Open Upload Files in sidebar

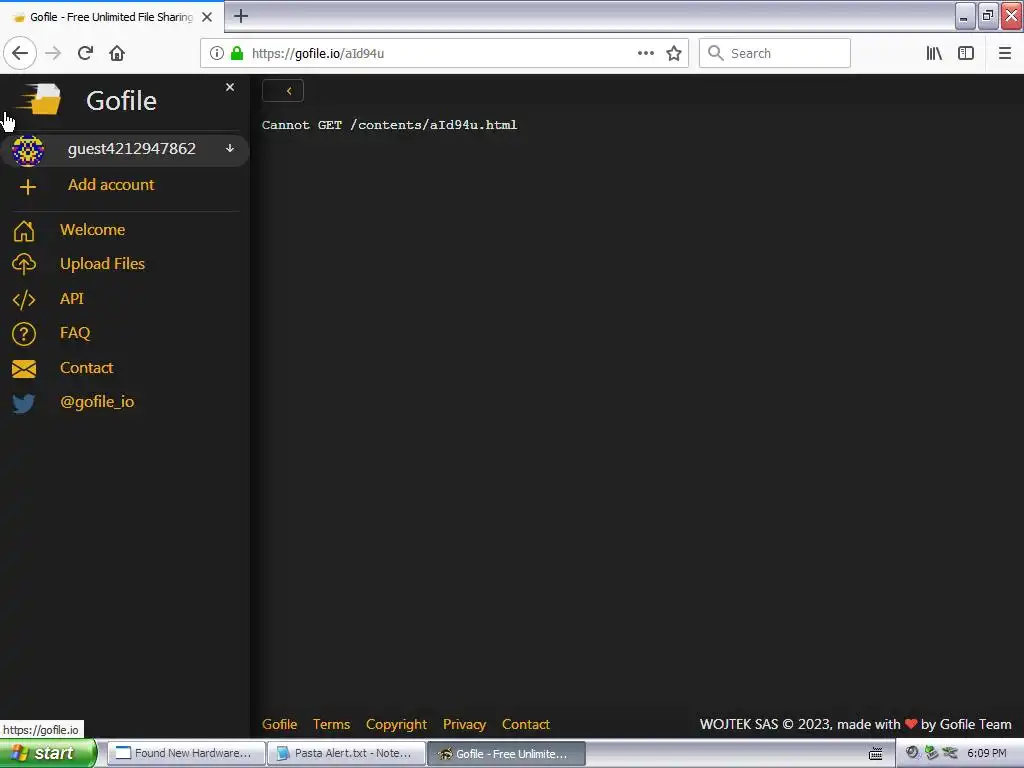[x=103, y=264]
